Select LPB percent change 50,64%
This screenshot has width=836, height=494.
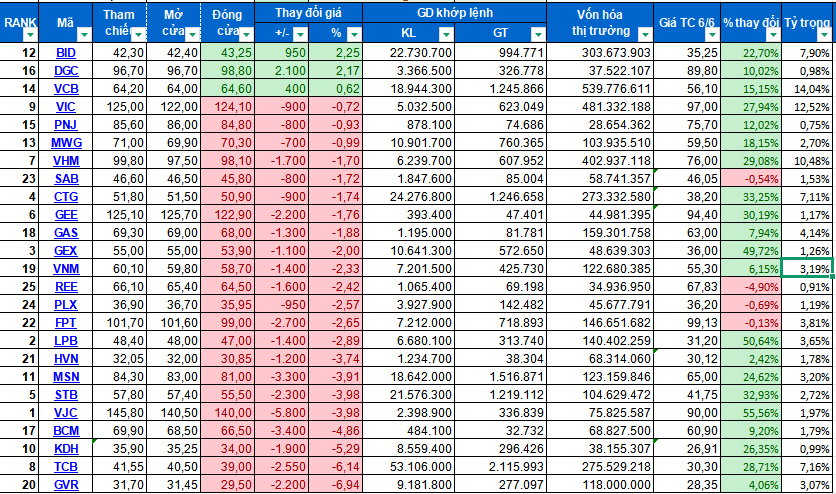point(751,341)
